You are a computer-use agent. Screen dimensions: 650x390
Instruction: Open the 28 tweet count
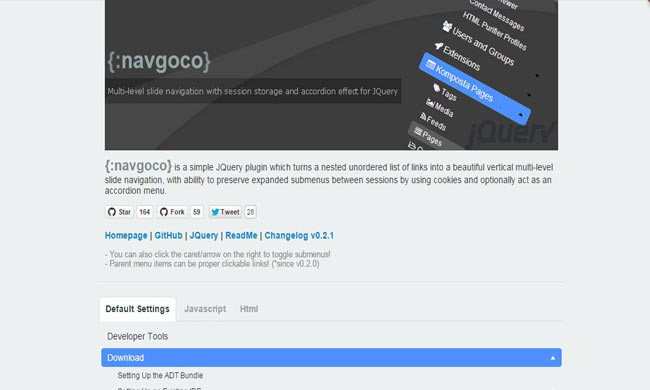tap(250, 212)
